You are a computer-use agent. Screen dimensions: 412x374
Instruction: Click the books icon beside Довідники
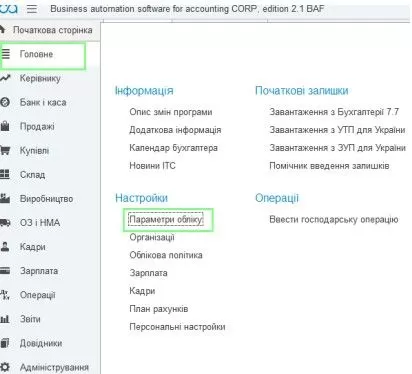[5, 343]
